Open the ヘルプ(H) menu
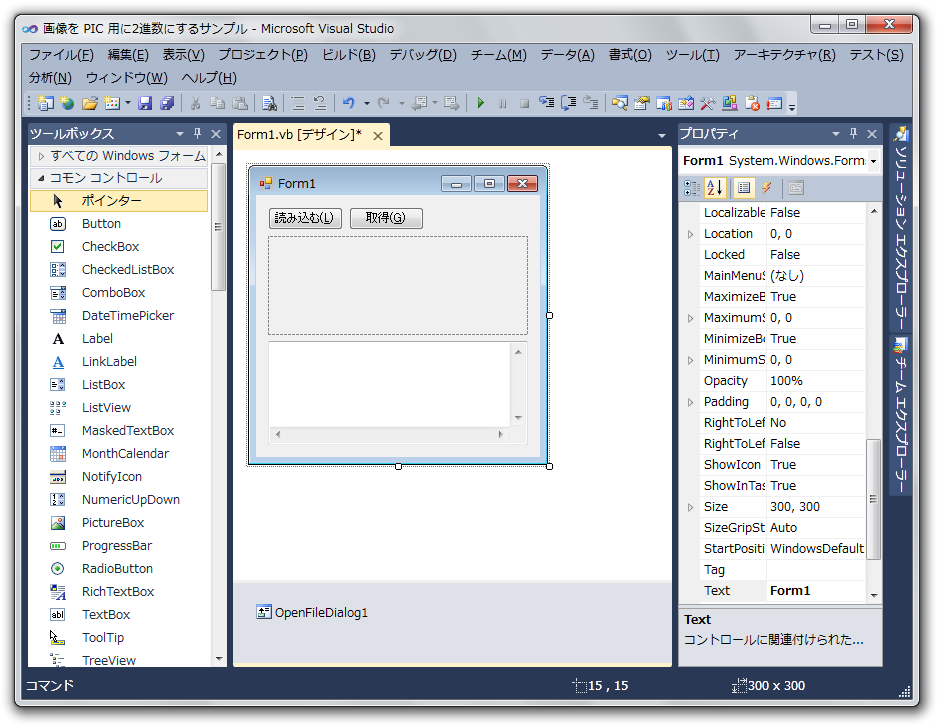Screen dimensions: 938x725 tap(209, 78)
